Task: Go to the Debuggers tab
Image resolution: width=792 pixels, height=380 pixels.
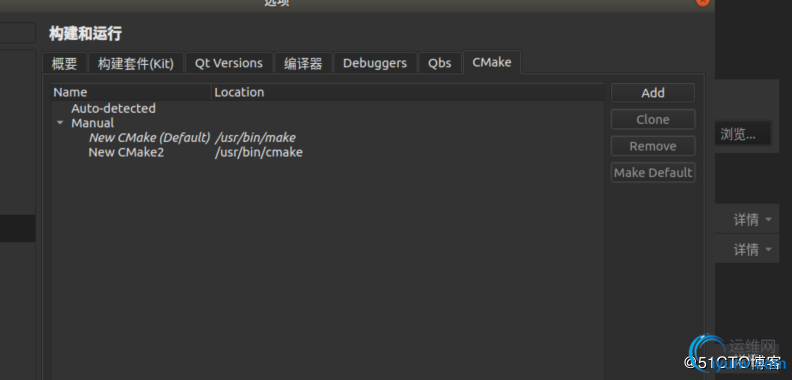Action: coord(375,63)
